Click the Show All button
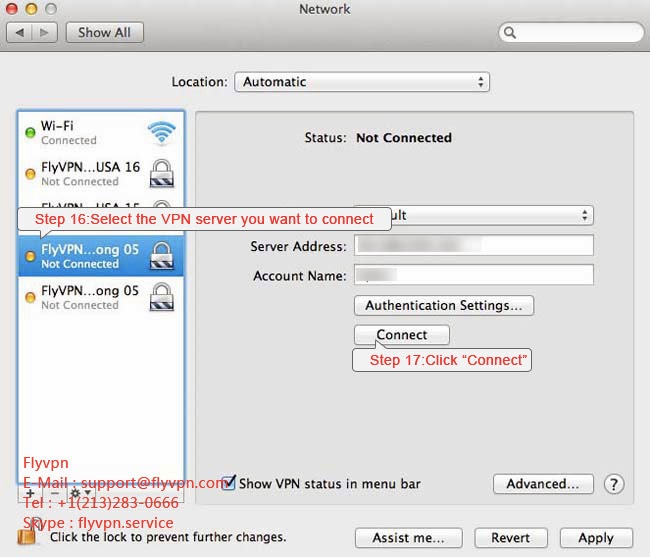Viewport: 650px width, 557px height. coord(104,32)
